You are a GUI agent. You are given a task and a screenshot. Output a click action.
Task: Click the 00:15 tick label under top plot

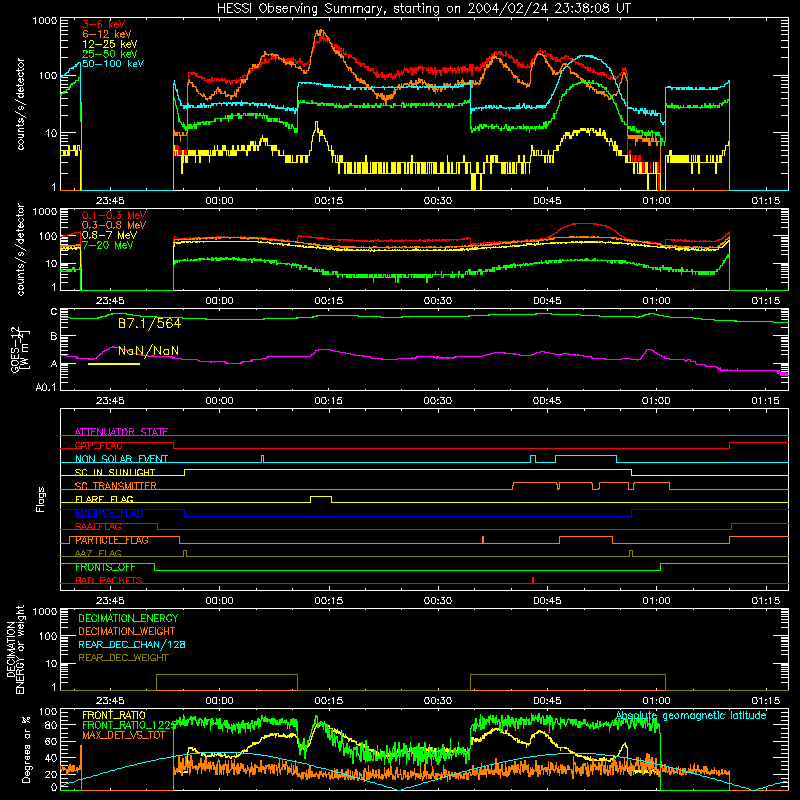(x=329, y=201)
